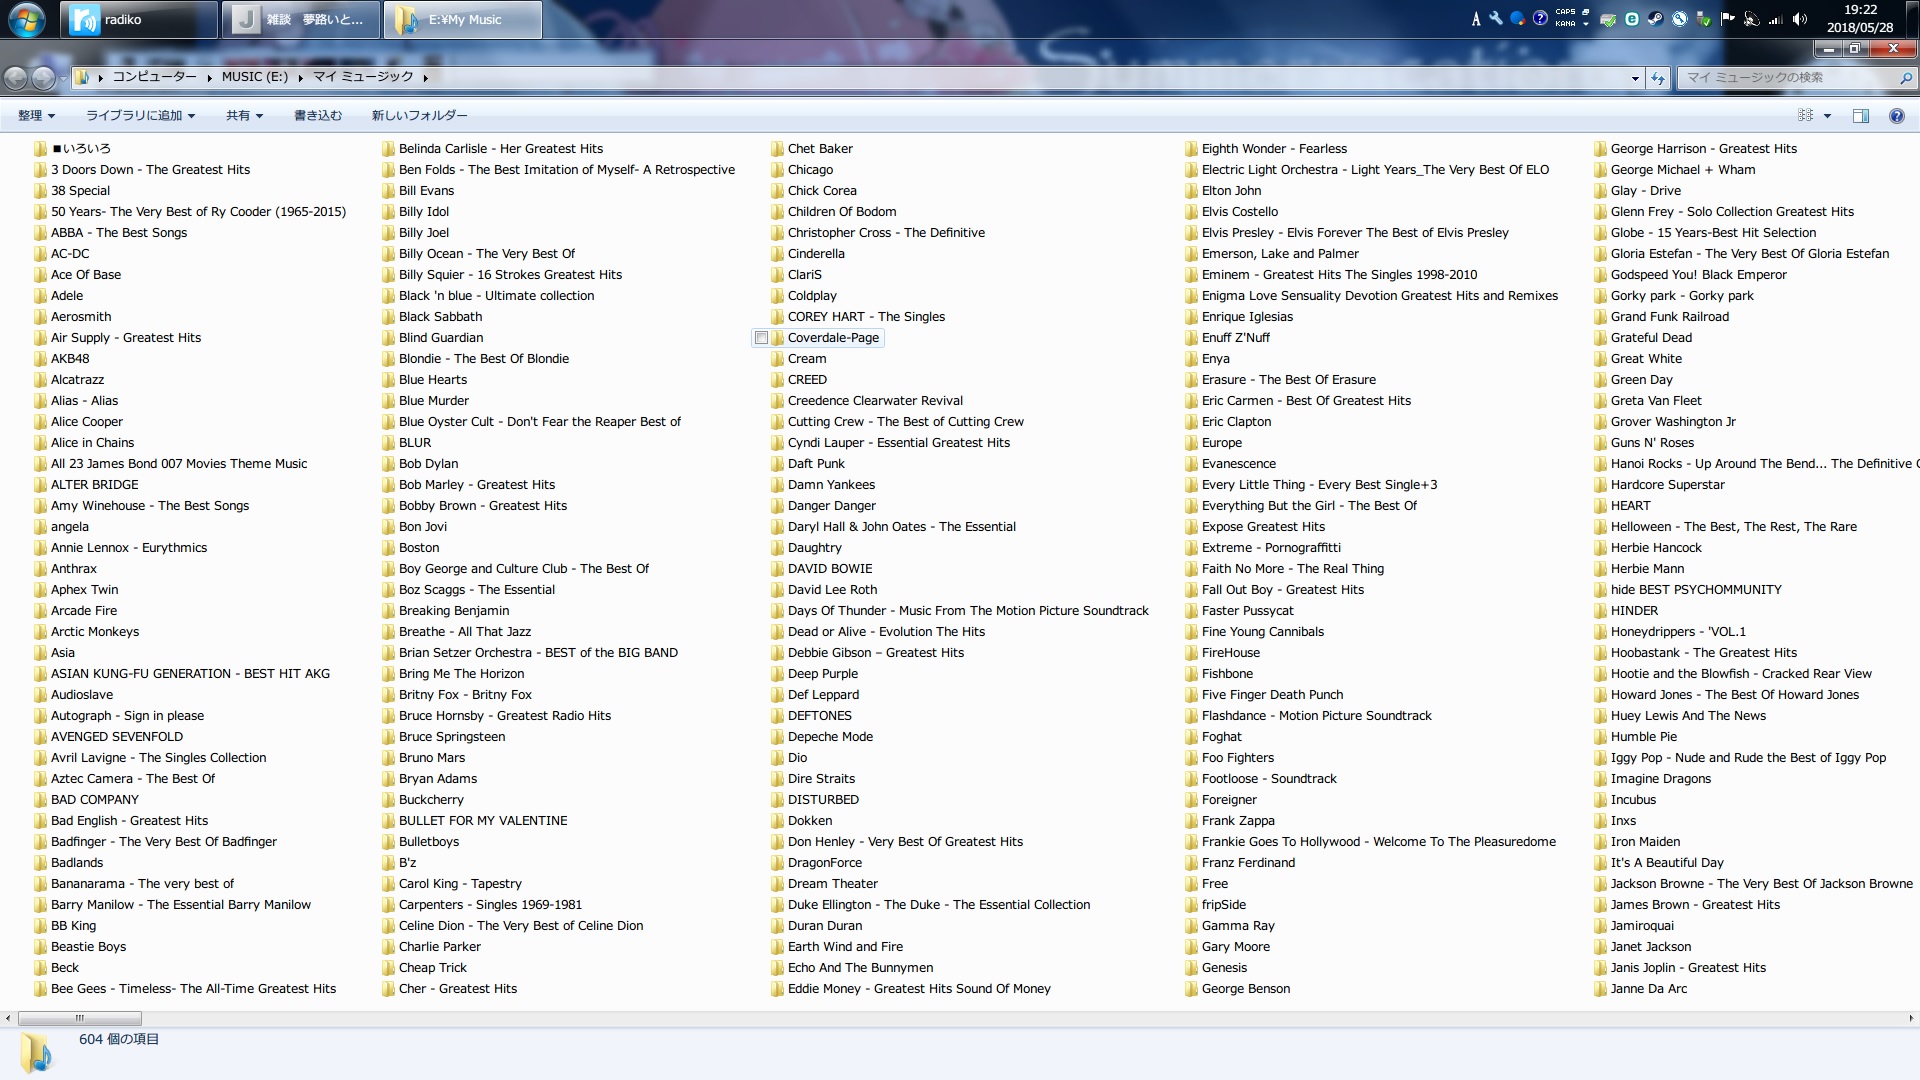Select the Arctic Monkeys folder
Image resolution: width=1920 pixels, height=1080 pixels.
click(85, 632)
